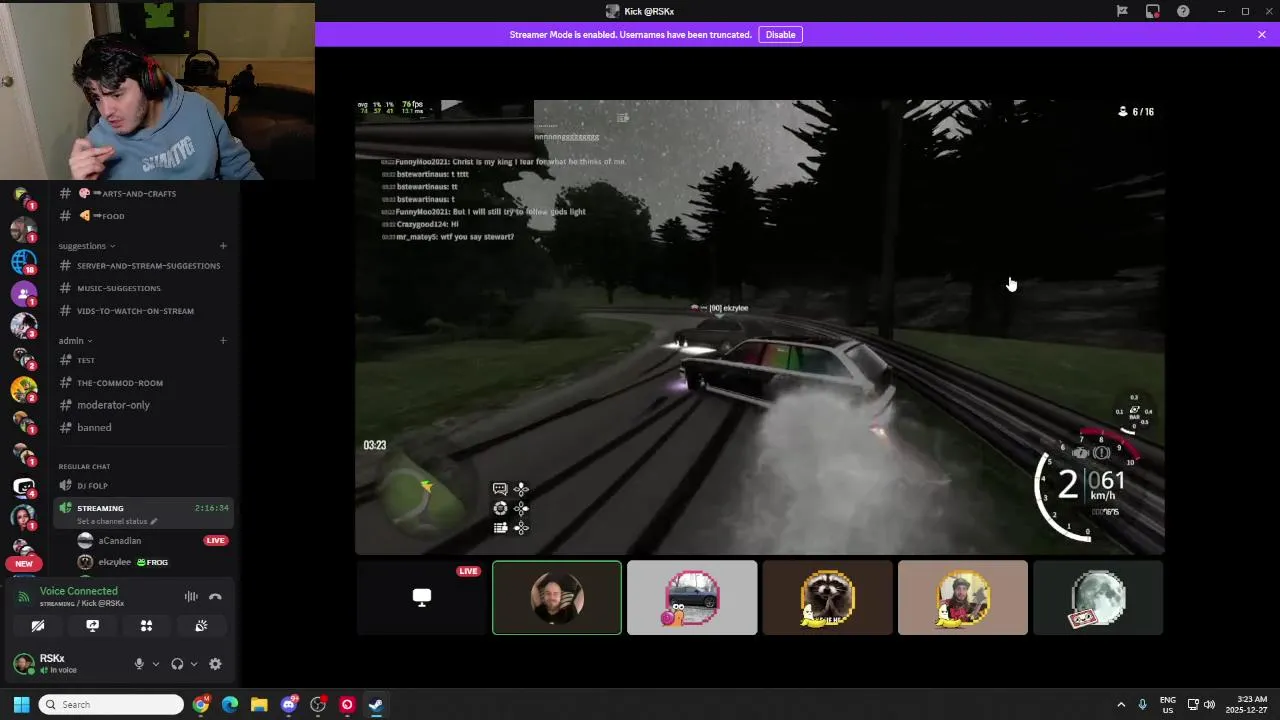This screenshot has width=1280, height=720.
Task: Open Microsoft Edge from the taskbar
Action: coord(230,705)
